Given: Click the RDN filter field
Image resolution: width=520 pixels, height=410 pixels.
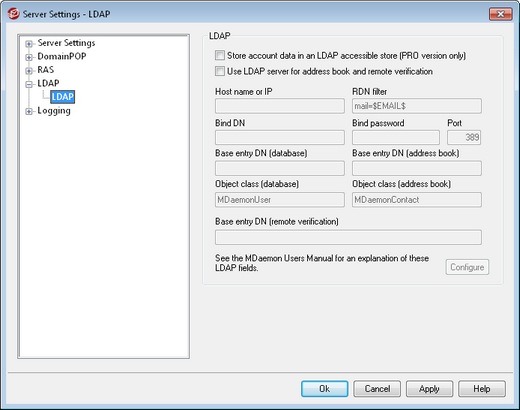Looking at the screenshot, I should [x=417, y=106].
